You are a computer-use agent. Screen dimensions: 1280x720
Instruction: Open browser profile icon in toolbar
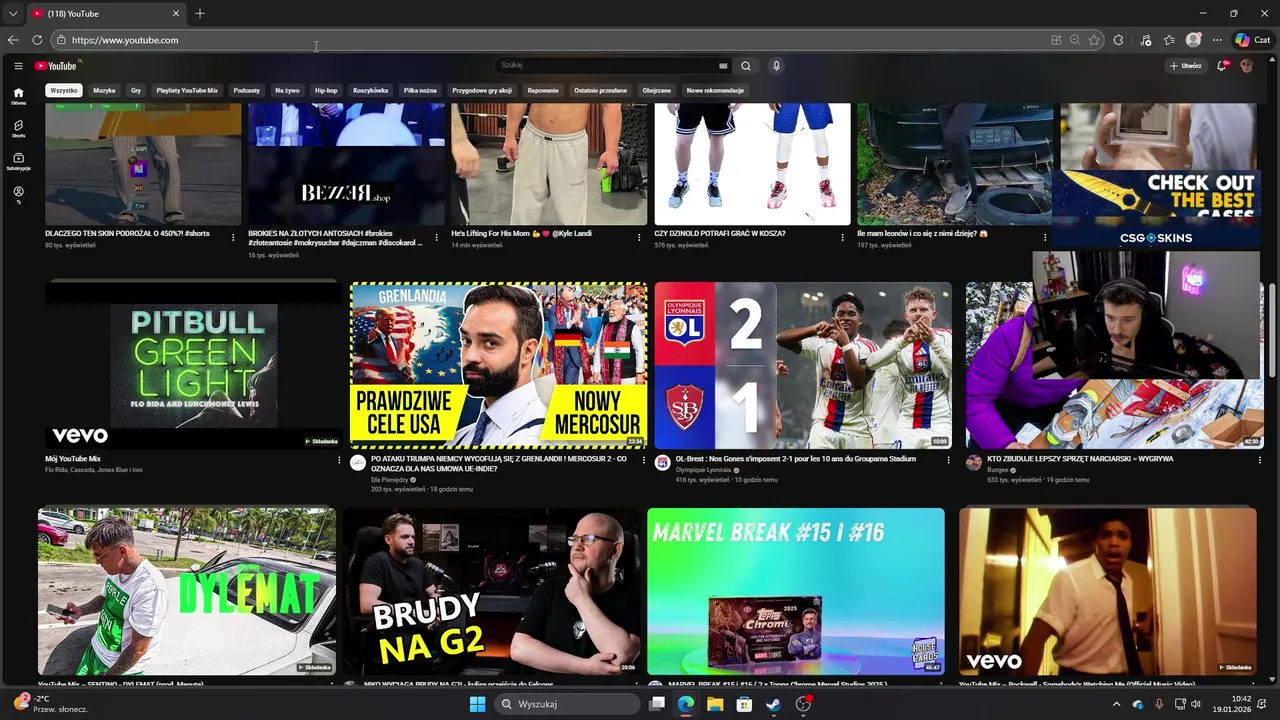[x=1193, y=40]
